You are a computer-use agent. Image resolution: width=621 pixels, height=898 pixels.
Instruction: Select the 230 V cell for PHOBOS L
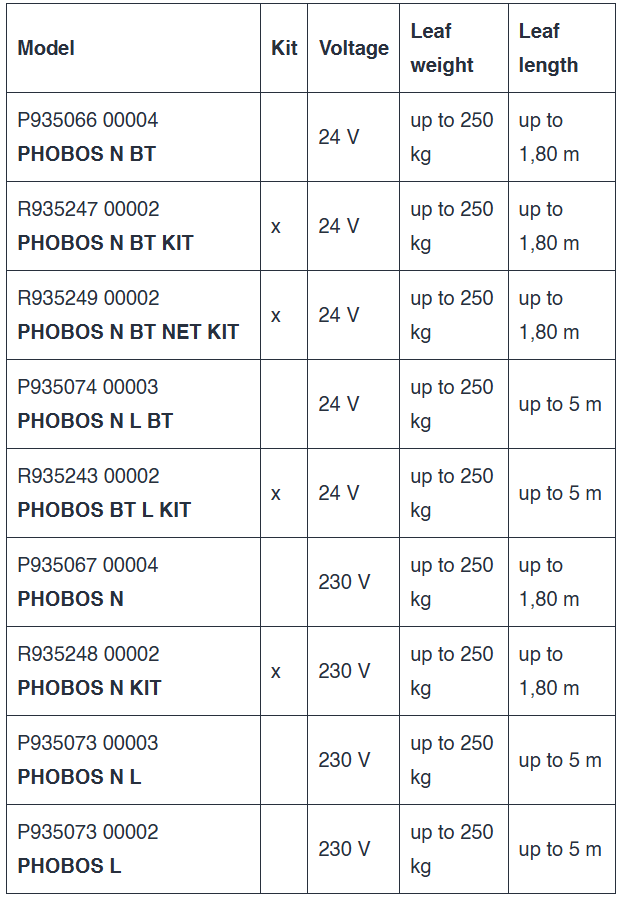click(x=343, y=849)
